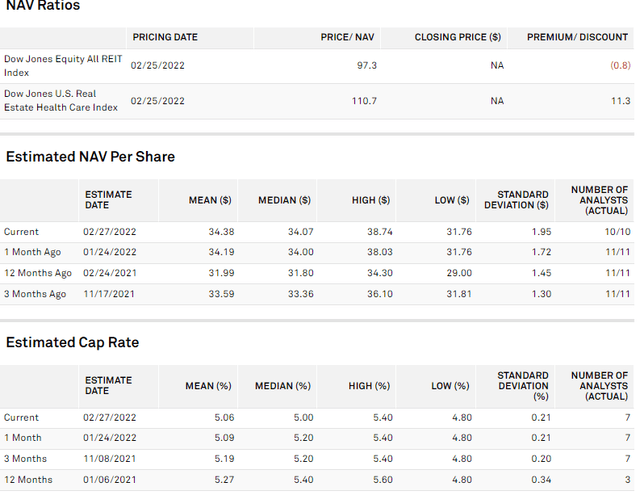Select the LOW ($) column header

(x=451, y=200)
